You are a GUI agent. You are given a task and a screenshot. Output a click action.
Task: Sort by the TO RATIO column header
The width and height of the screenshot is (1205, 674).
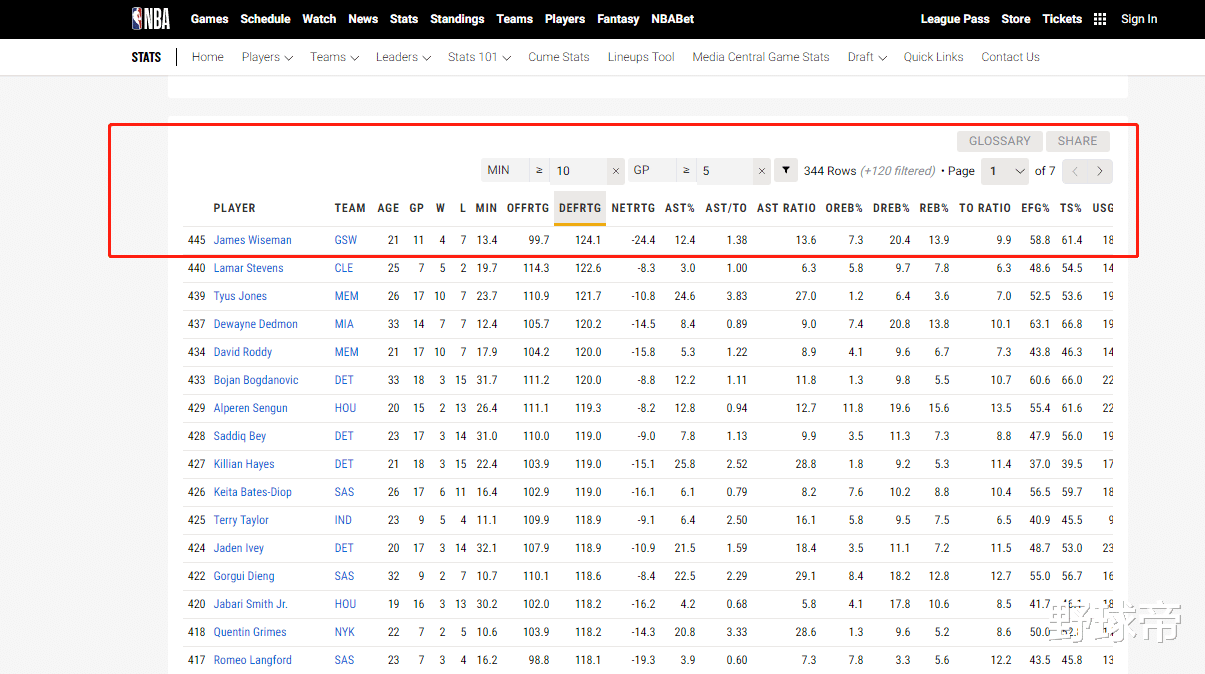(x=985, y=208)
